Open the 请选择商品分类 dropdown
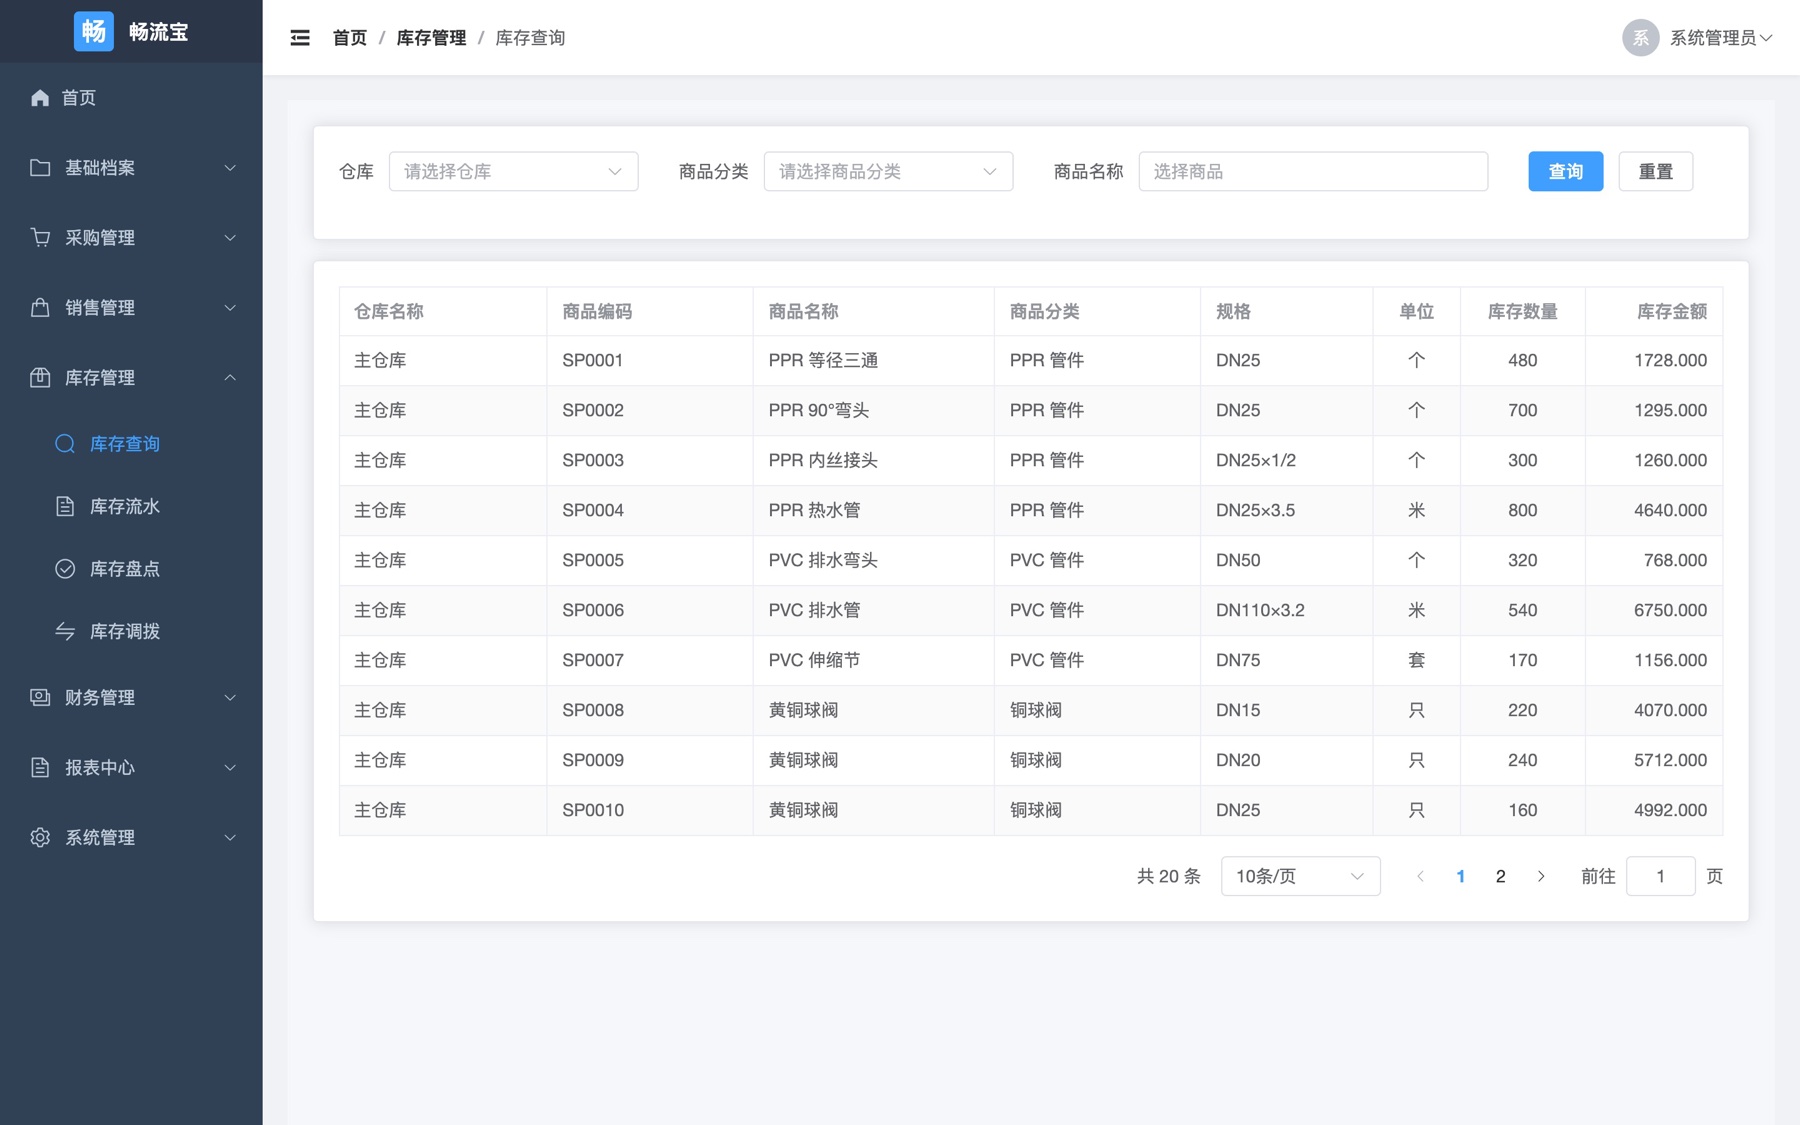The image size is (1800, 1125). pyautogui.click(x=888, y=172)
